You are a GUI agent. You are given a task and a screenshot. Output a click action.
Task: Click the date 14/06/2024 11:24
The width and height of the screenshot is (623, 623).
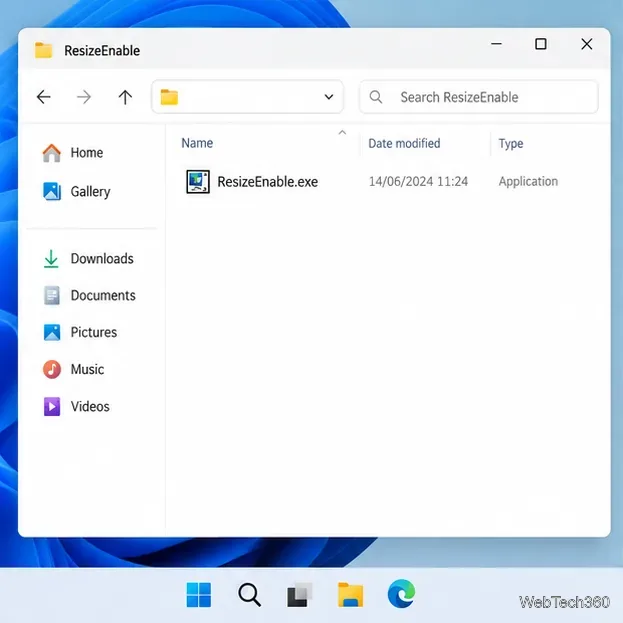[418, 182]
